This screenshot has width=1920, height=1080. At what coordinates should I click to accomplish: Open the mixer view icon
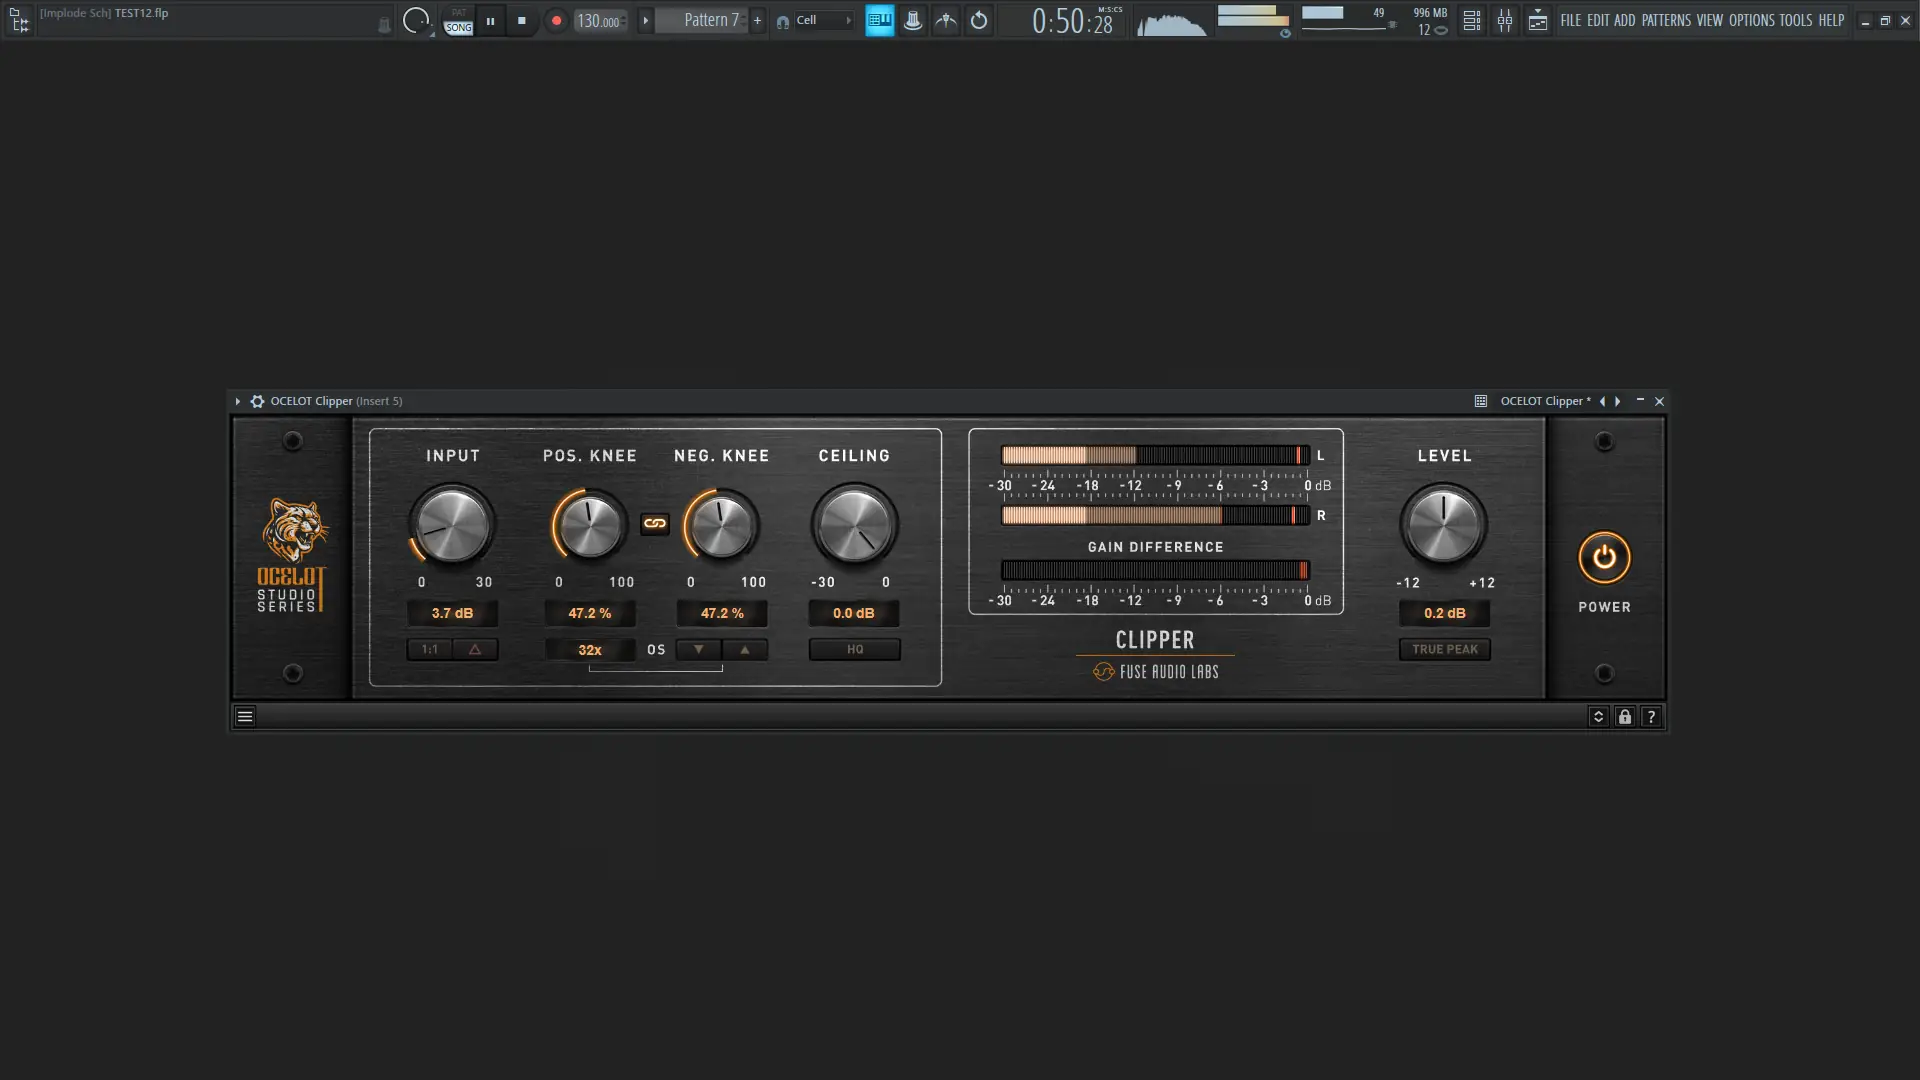(x=1504, y=20)
